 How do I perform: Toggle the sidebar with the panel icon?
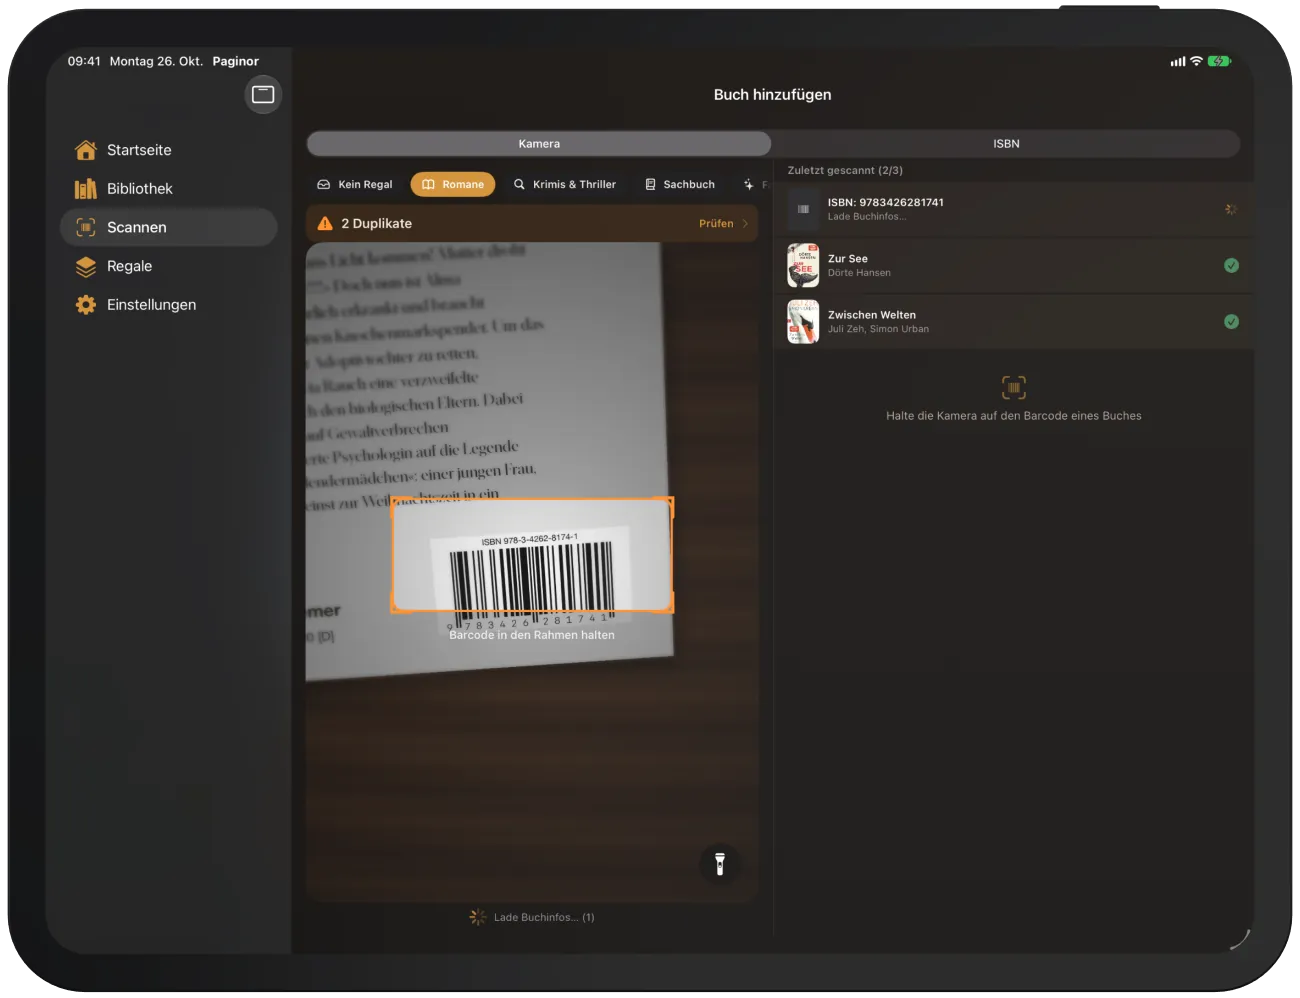tap(263, 95)
